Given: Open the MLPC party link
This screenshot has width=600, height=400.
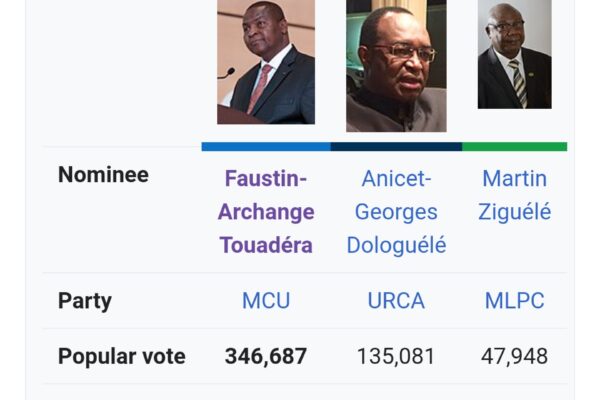Looking at the screenshot, I should pos(515,300).
